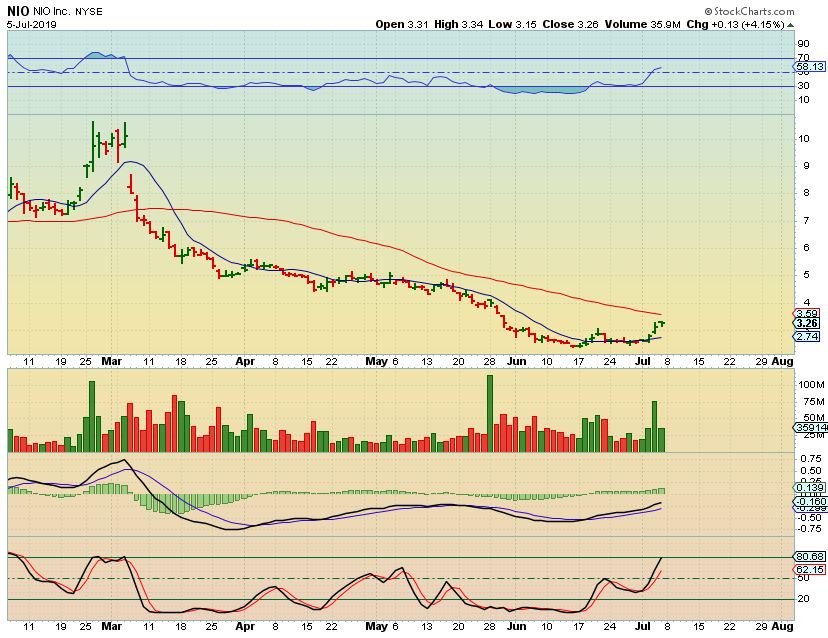This screenshot has width=828, height=638.
Task: Click the 'Volume 35.9M' header value
Action: tap(642, 24)
